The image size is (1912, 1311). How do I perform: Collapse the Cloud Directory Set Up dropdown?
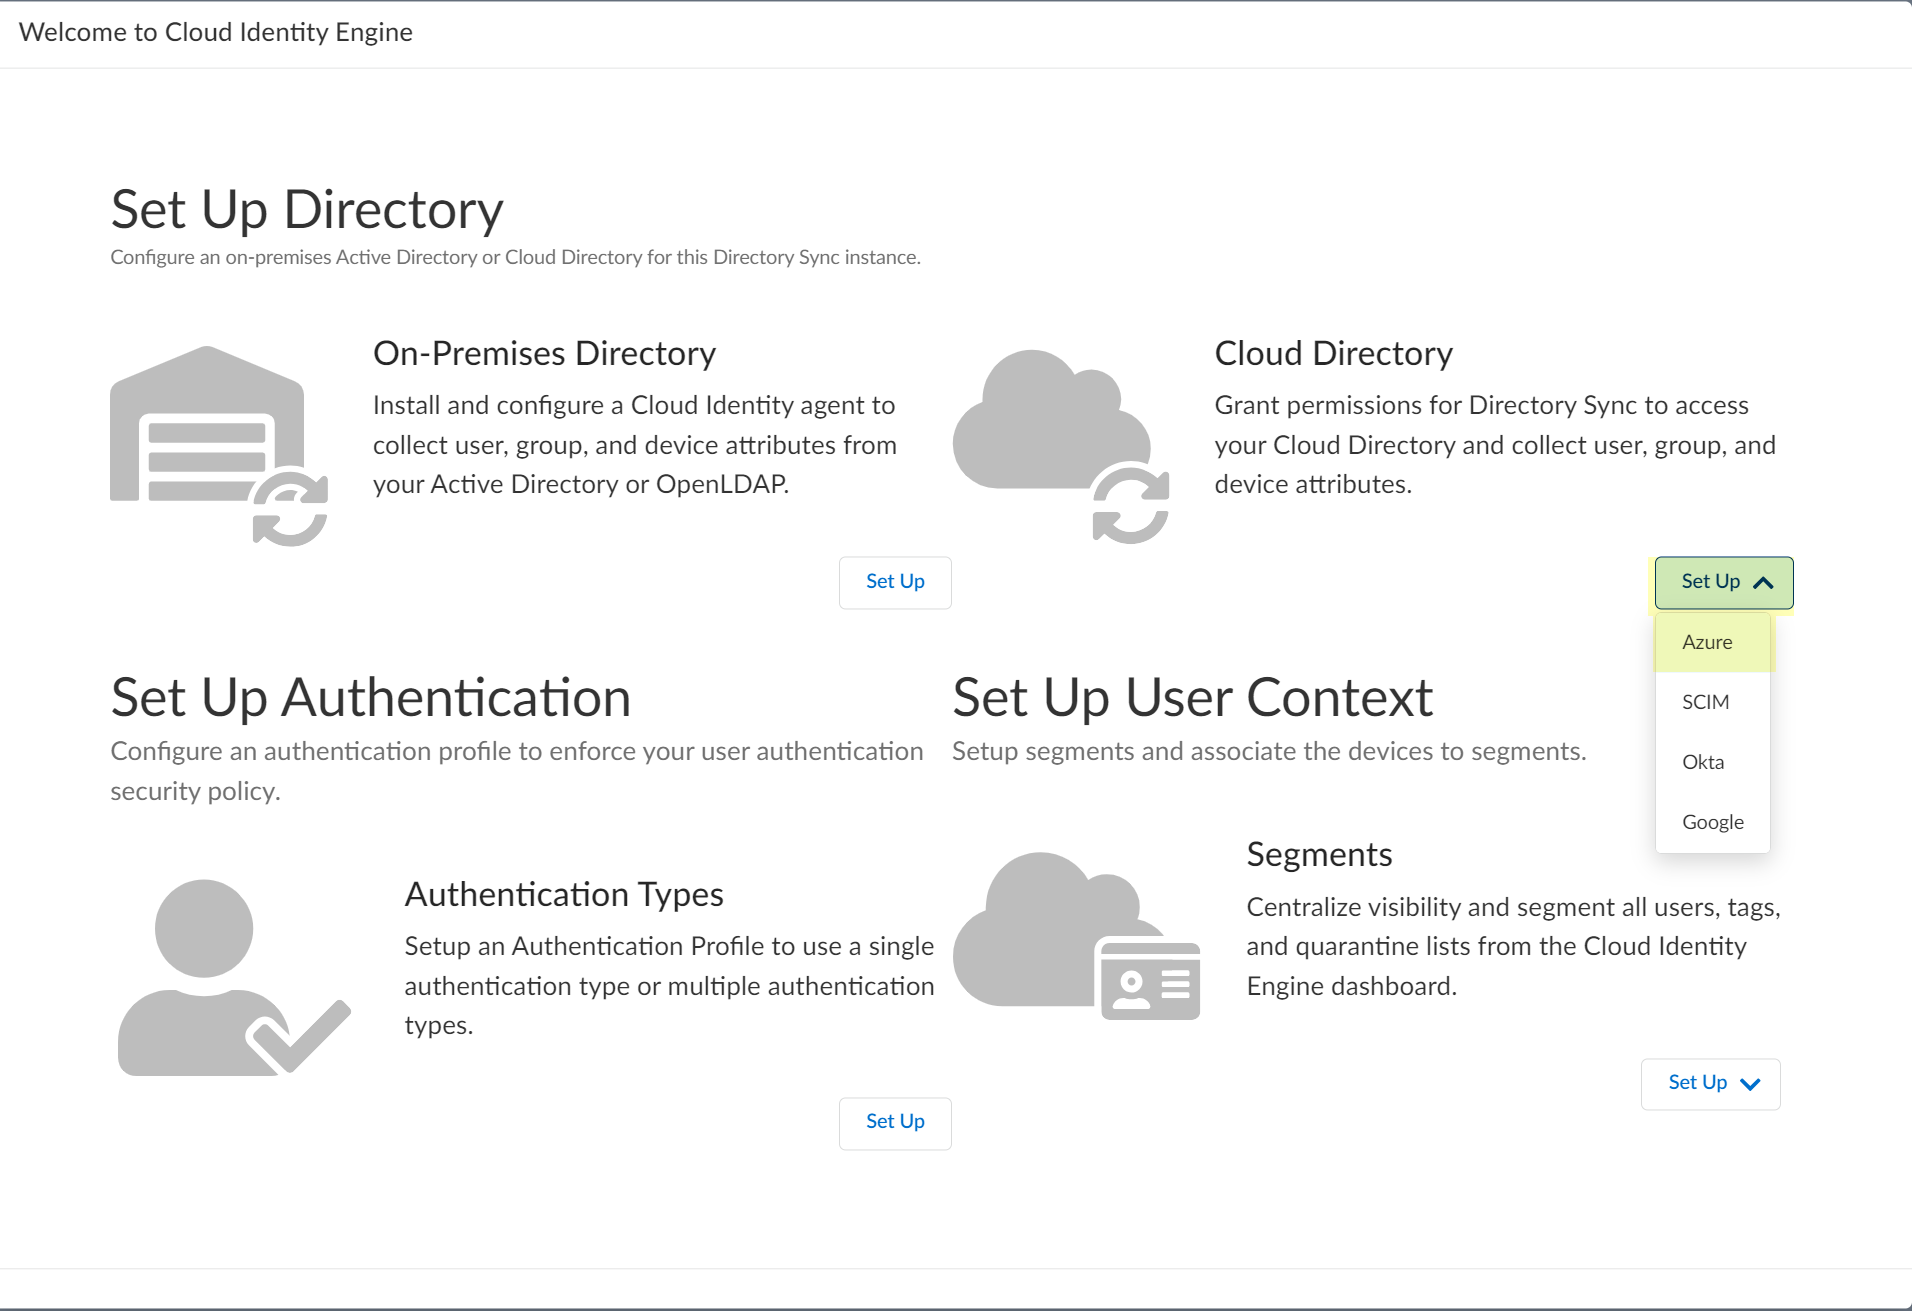coord(1722,582)
